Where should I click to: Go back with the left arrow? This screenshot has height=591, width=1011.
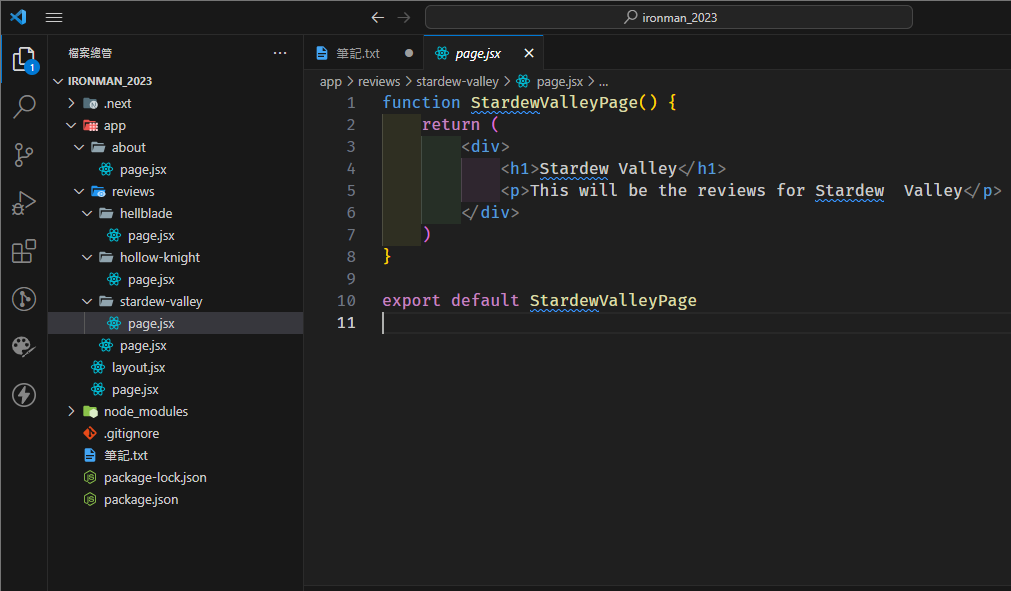378,17
